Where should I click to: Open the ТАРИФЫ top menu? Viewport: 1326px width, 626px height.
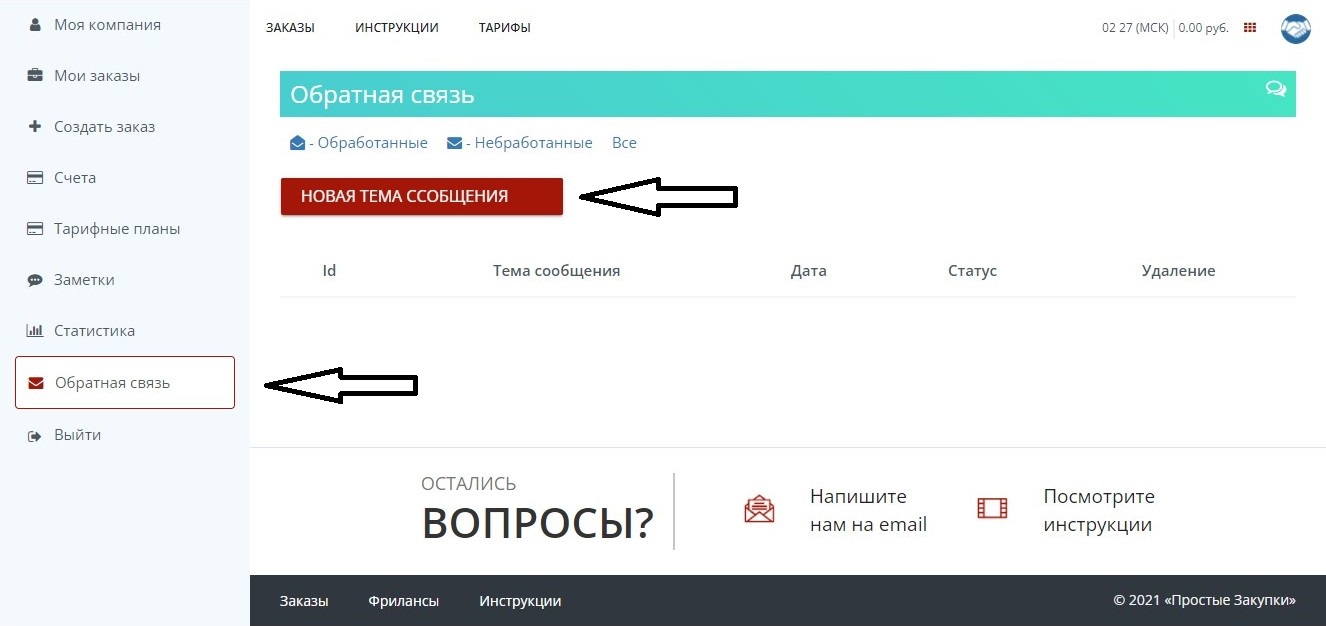pos(505,28)
